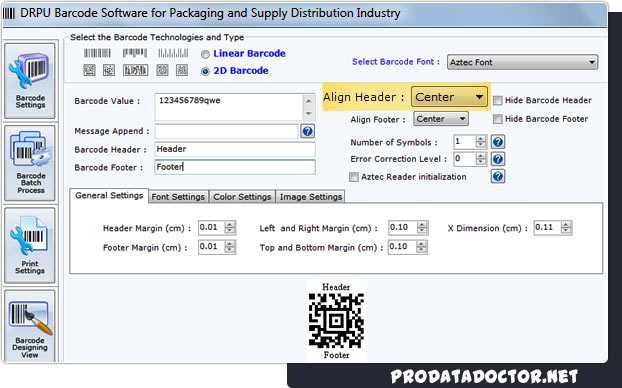Select the Linear Barcode radio button

pos(205,54)
